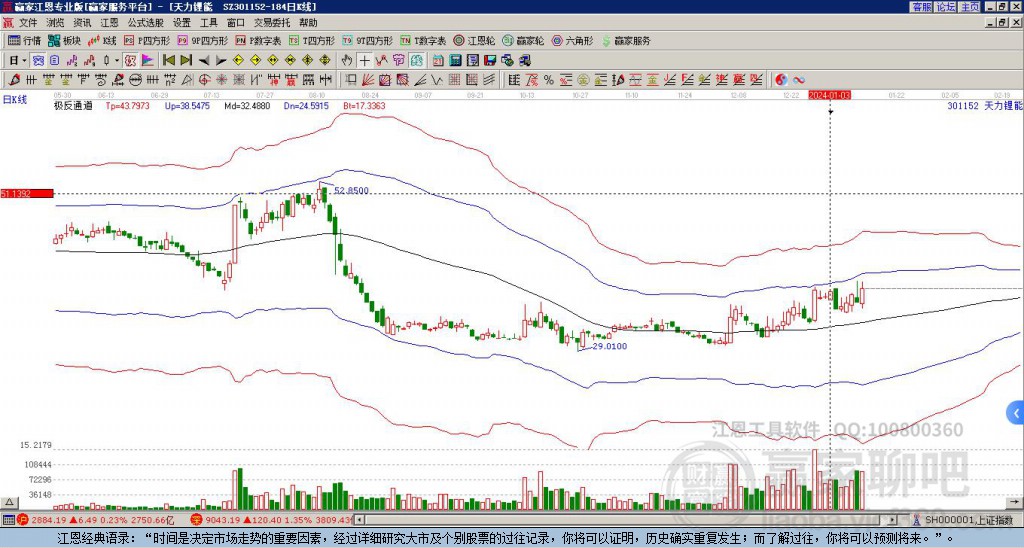
Task: Launch the 赢家轮 wheel tool
Action: tap(523, 40)
